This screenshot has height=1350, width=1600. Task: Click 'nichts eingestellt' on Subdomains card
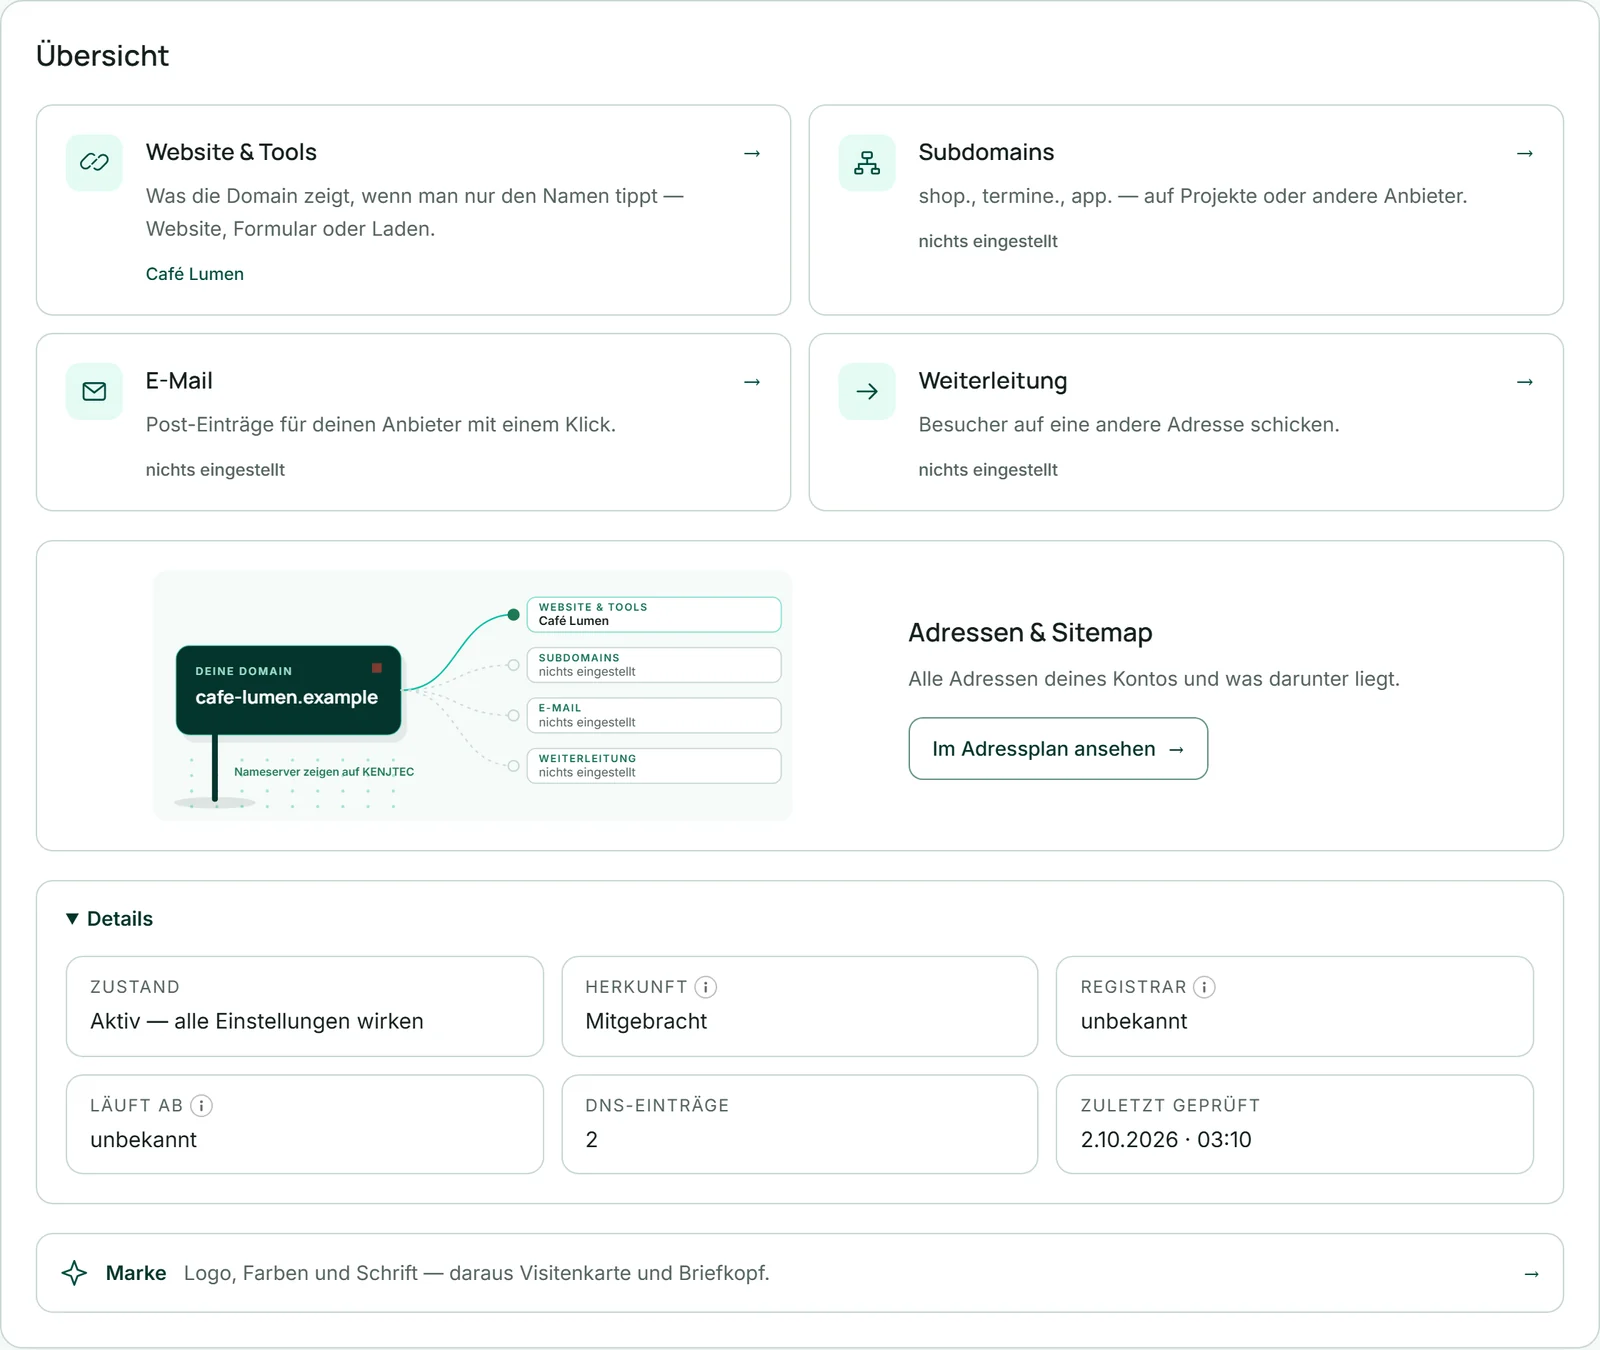[988, 241]
